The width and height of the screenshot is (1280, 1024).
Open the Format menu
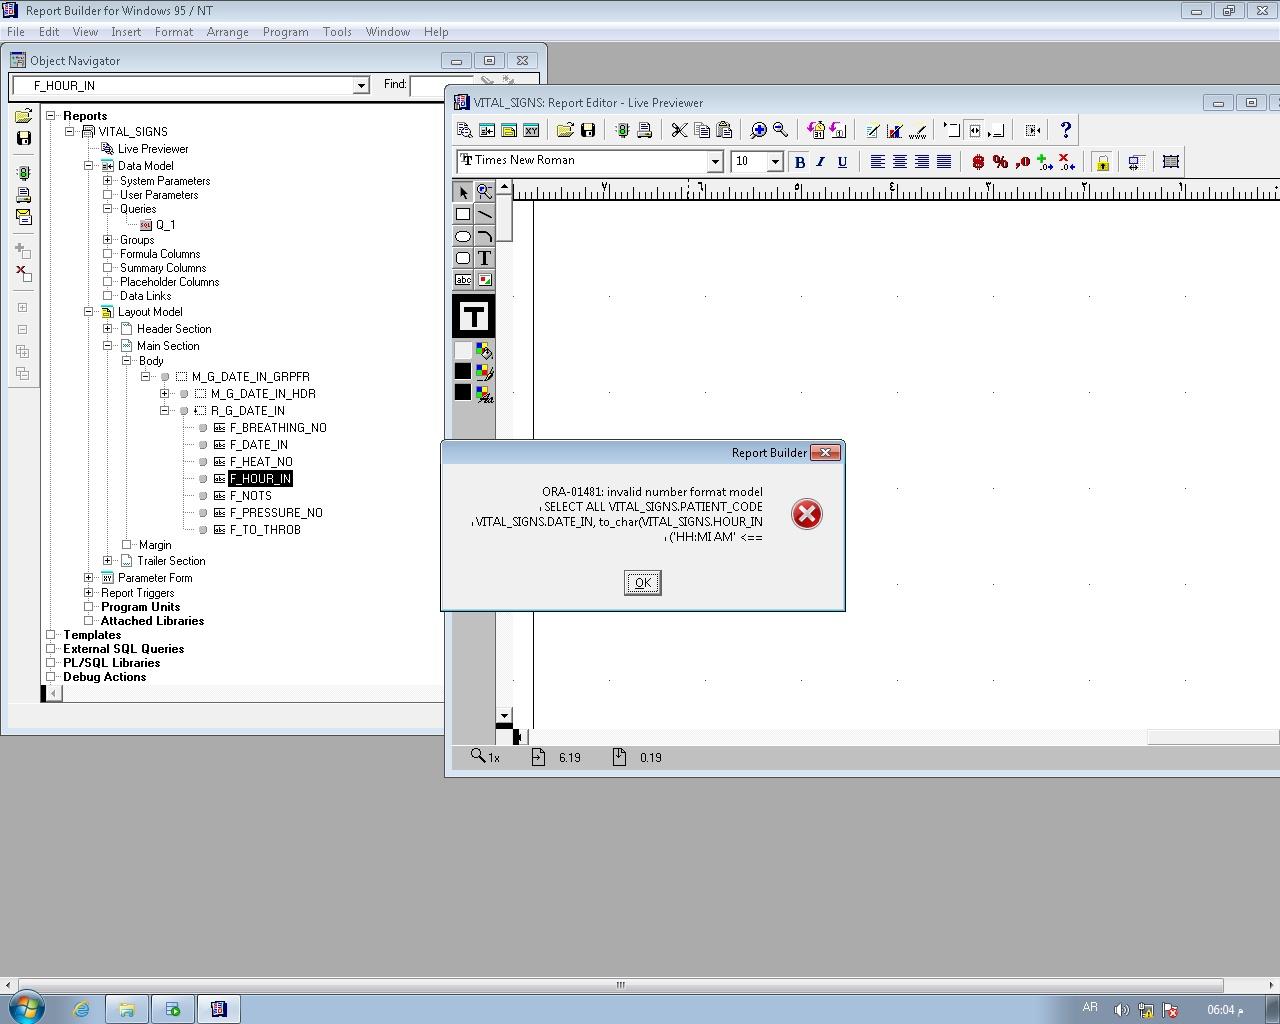173,32
